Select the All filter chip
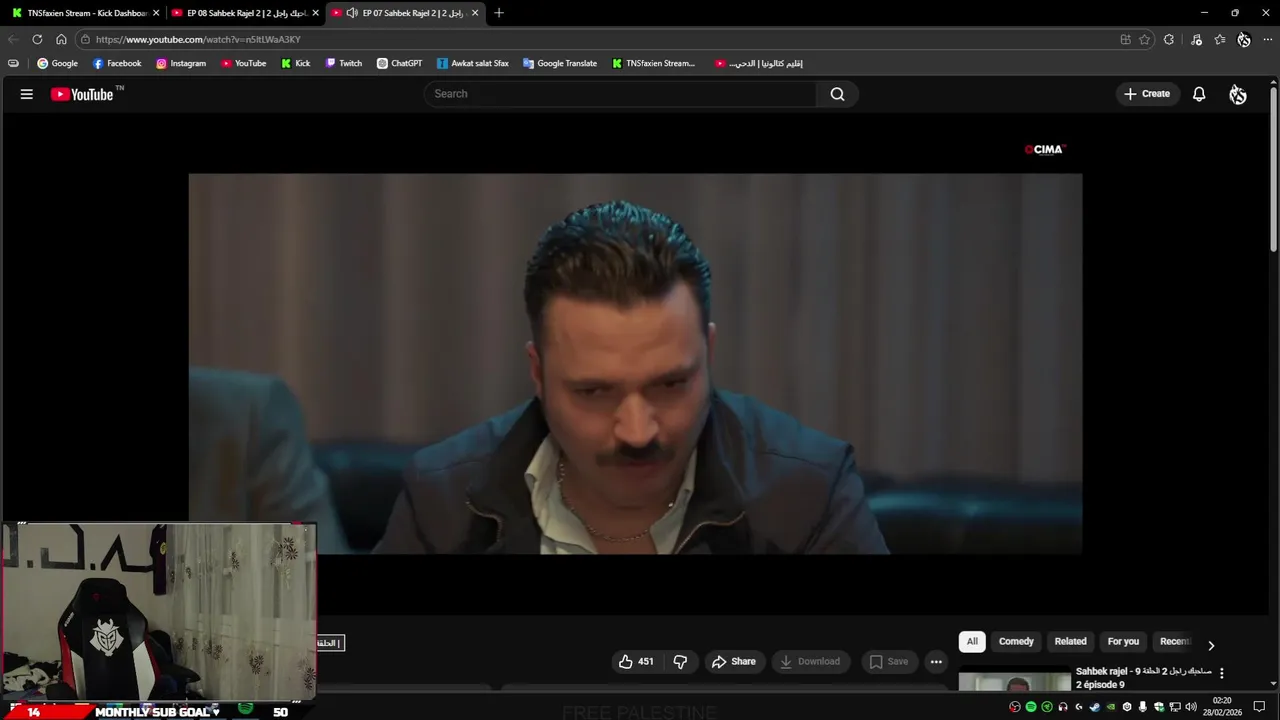This screenshot has height=720, width=1280. (972, 641)
